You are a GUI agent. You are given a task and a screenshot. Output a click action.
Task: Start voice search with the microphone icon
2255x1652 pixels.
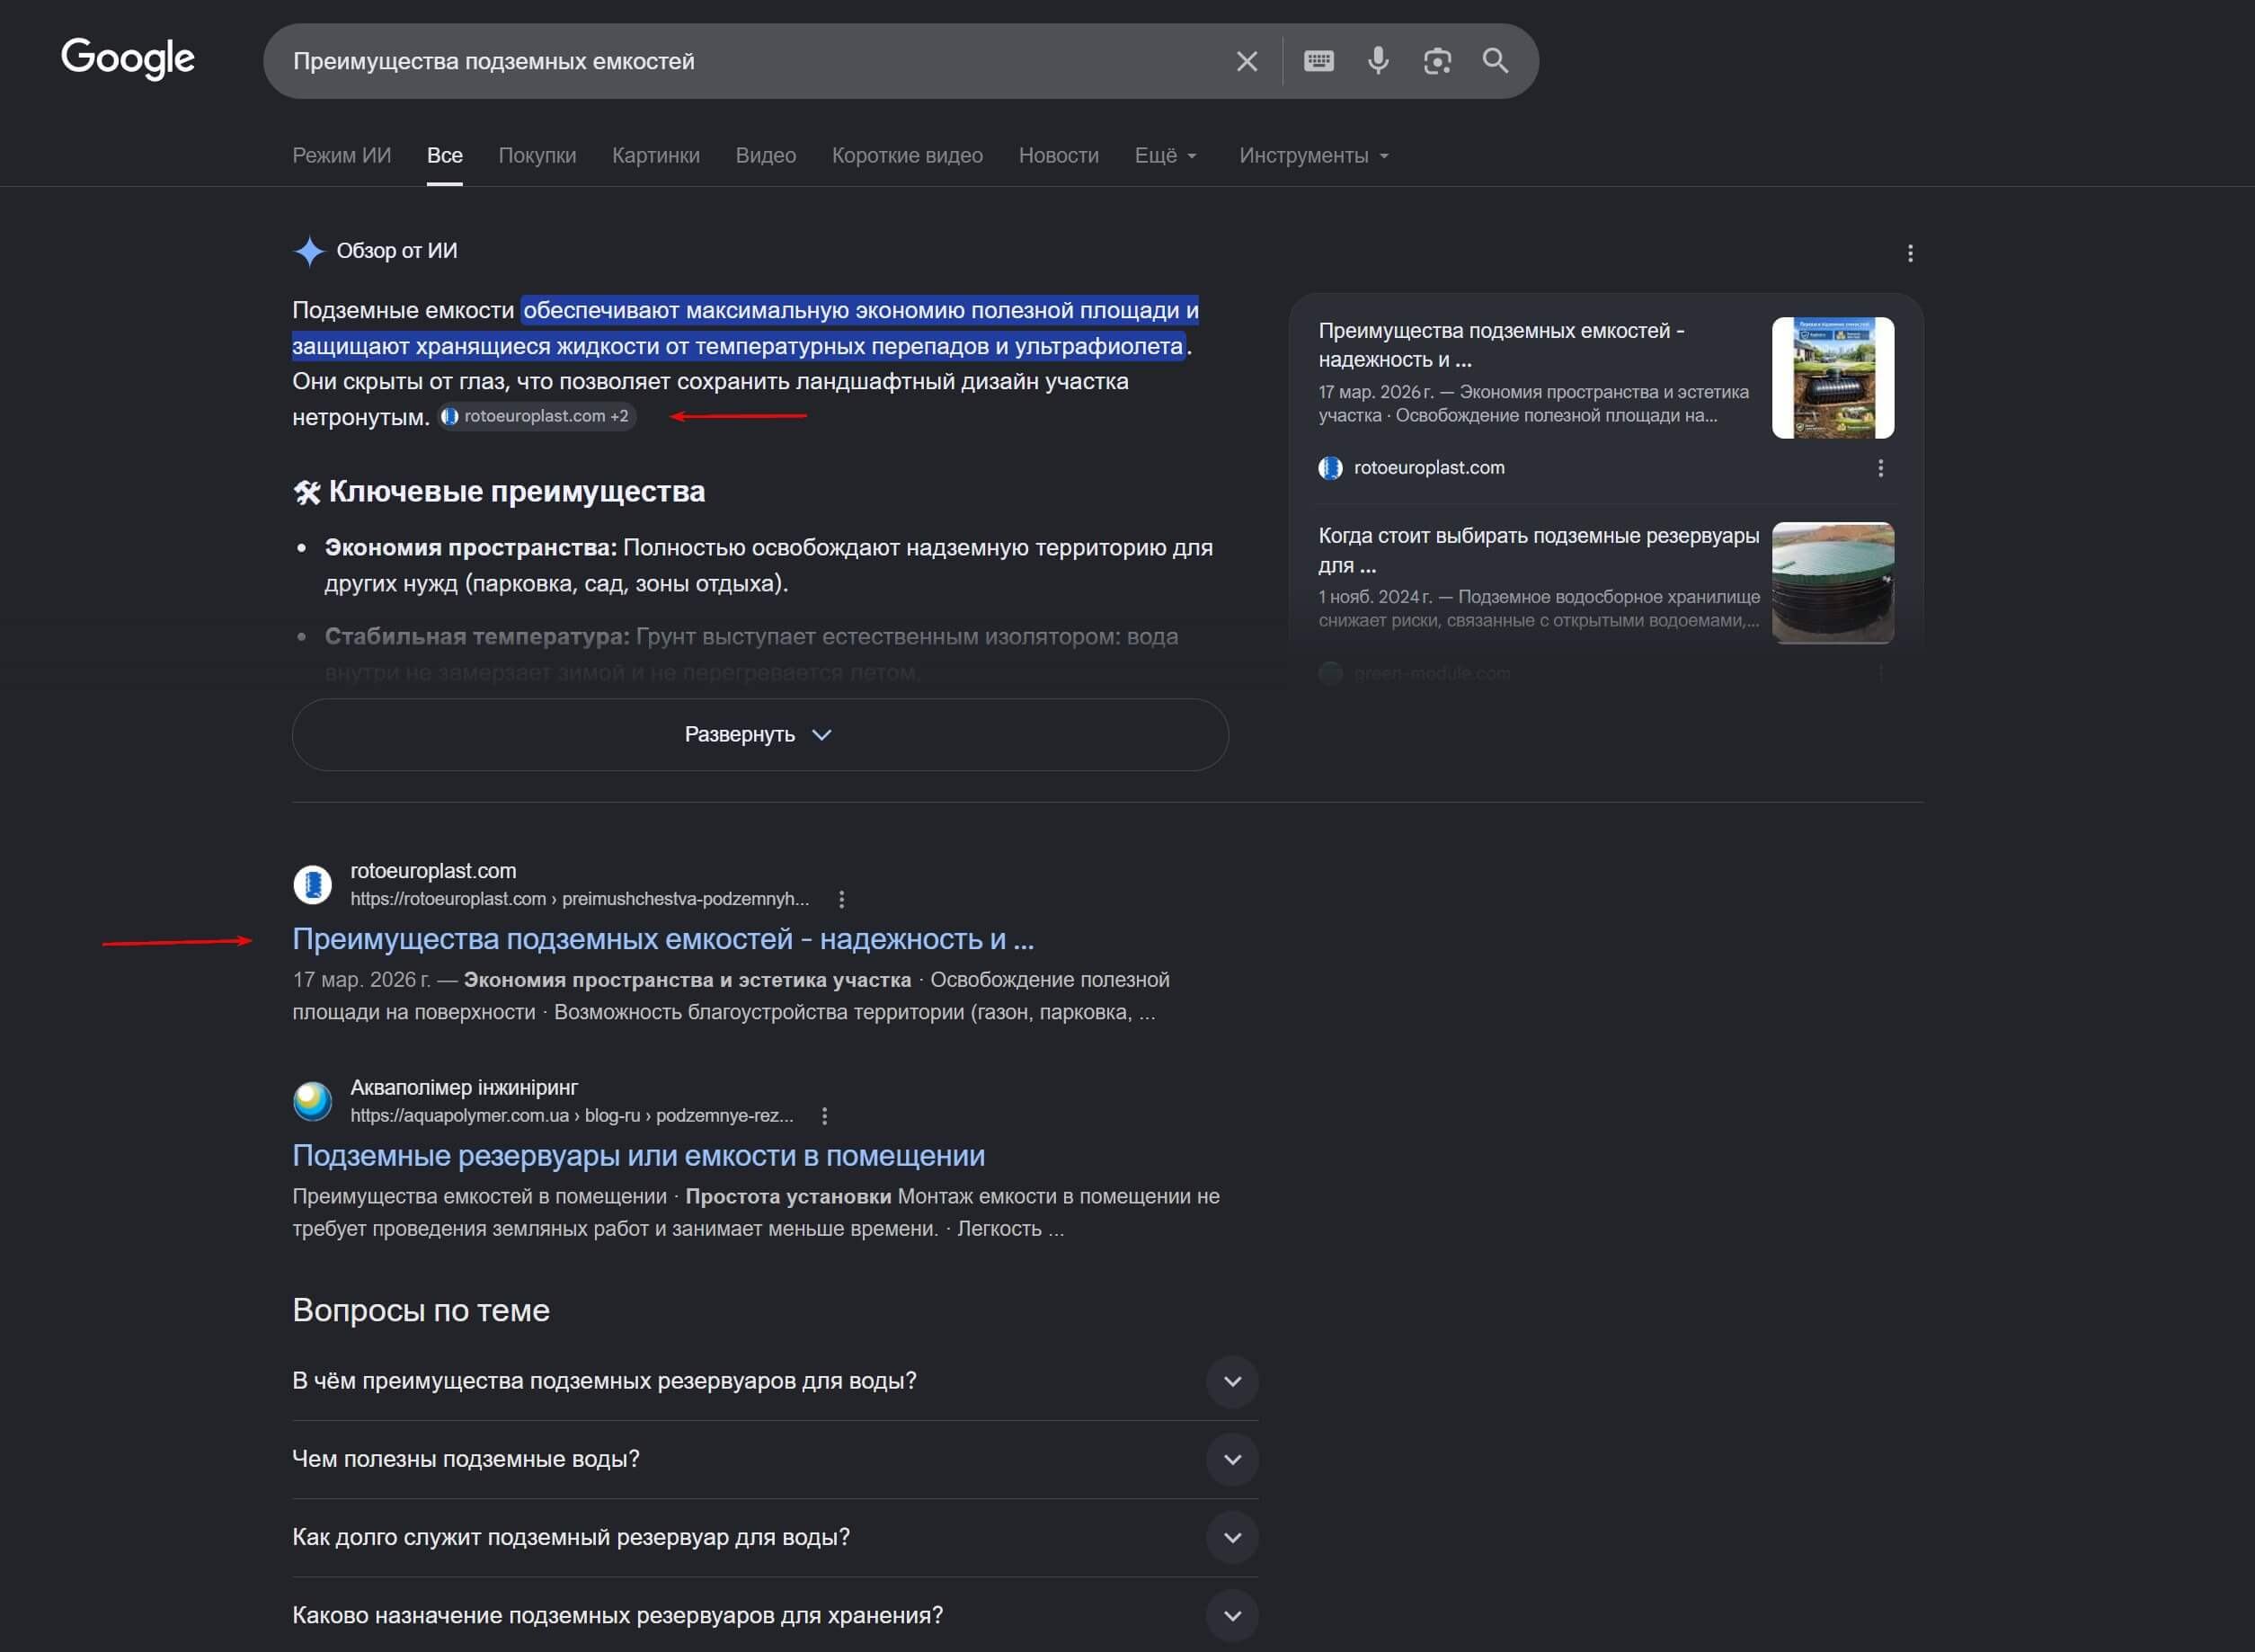click(1378, 61)
